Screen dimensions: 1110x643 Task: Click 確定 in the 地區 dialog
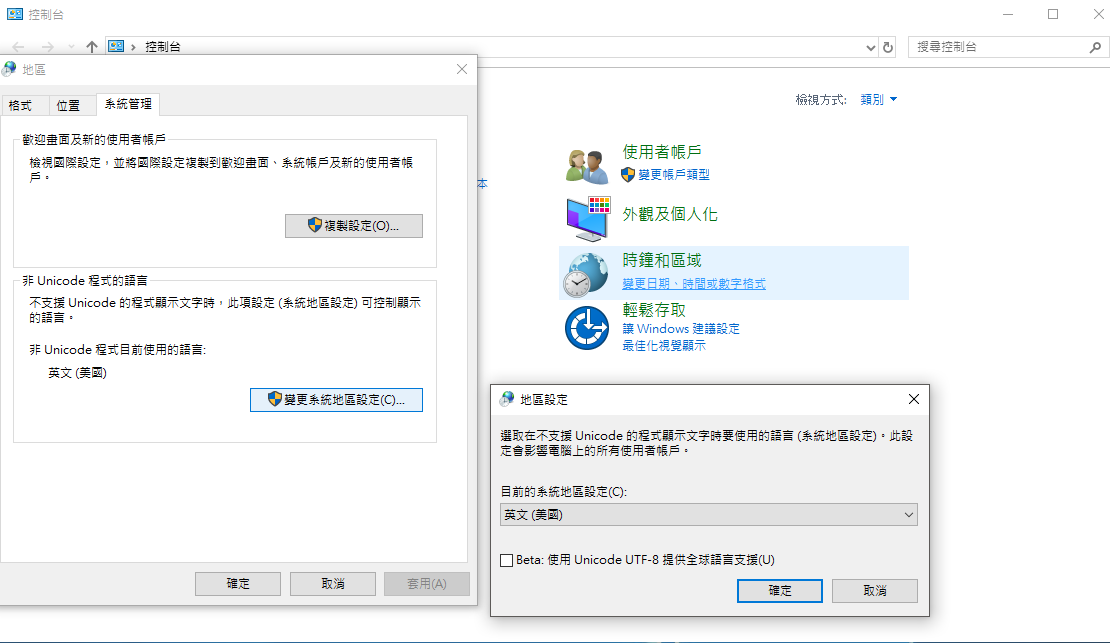point(238,584)
